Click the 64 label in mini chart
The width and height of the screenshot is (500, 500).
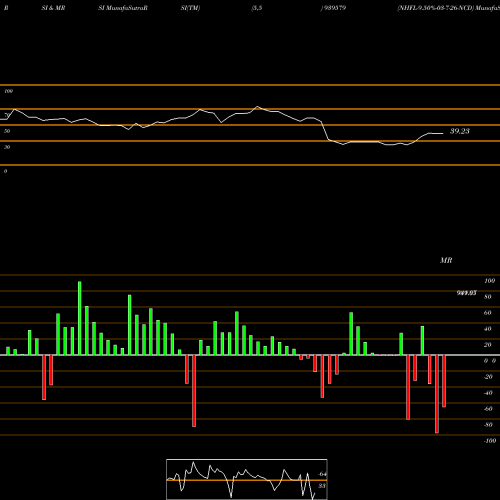click(322, 474)
